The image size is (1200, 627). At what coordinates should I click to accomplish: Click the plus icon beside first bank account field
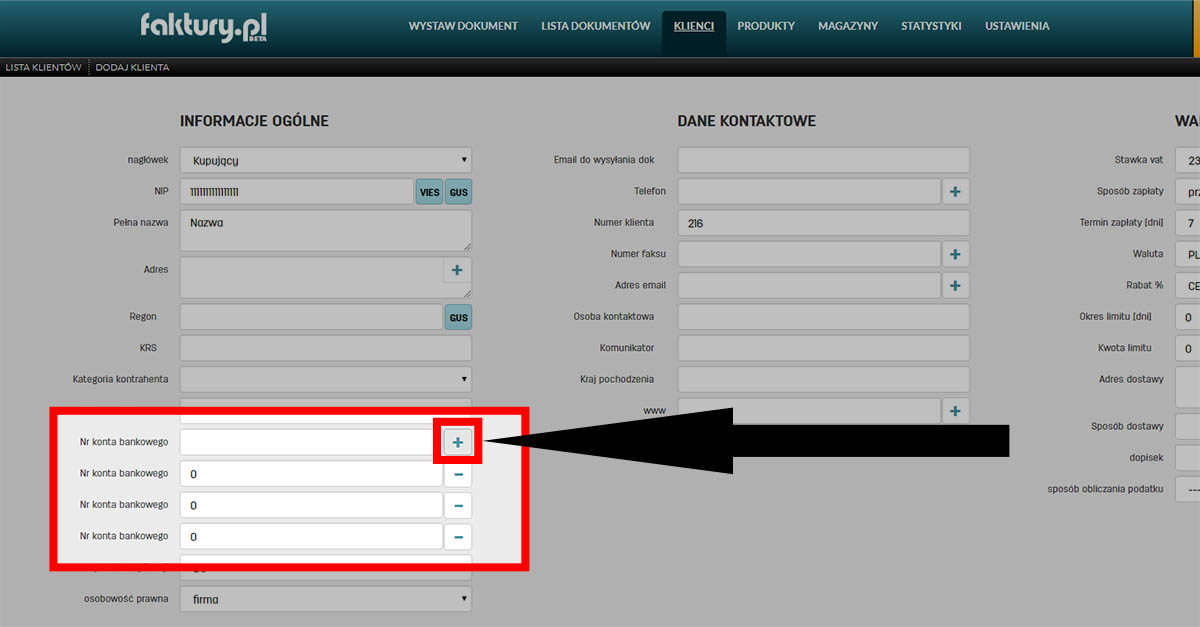(x=457, y=442)
